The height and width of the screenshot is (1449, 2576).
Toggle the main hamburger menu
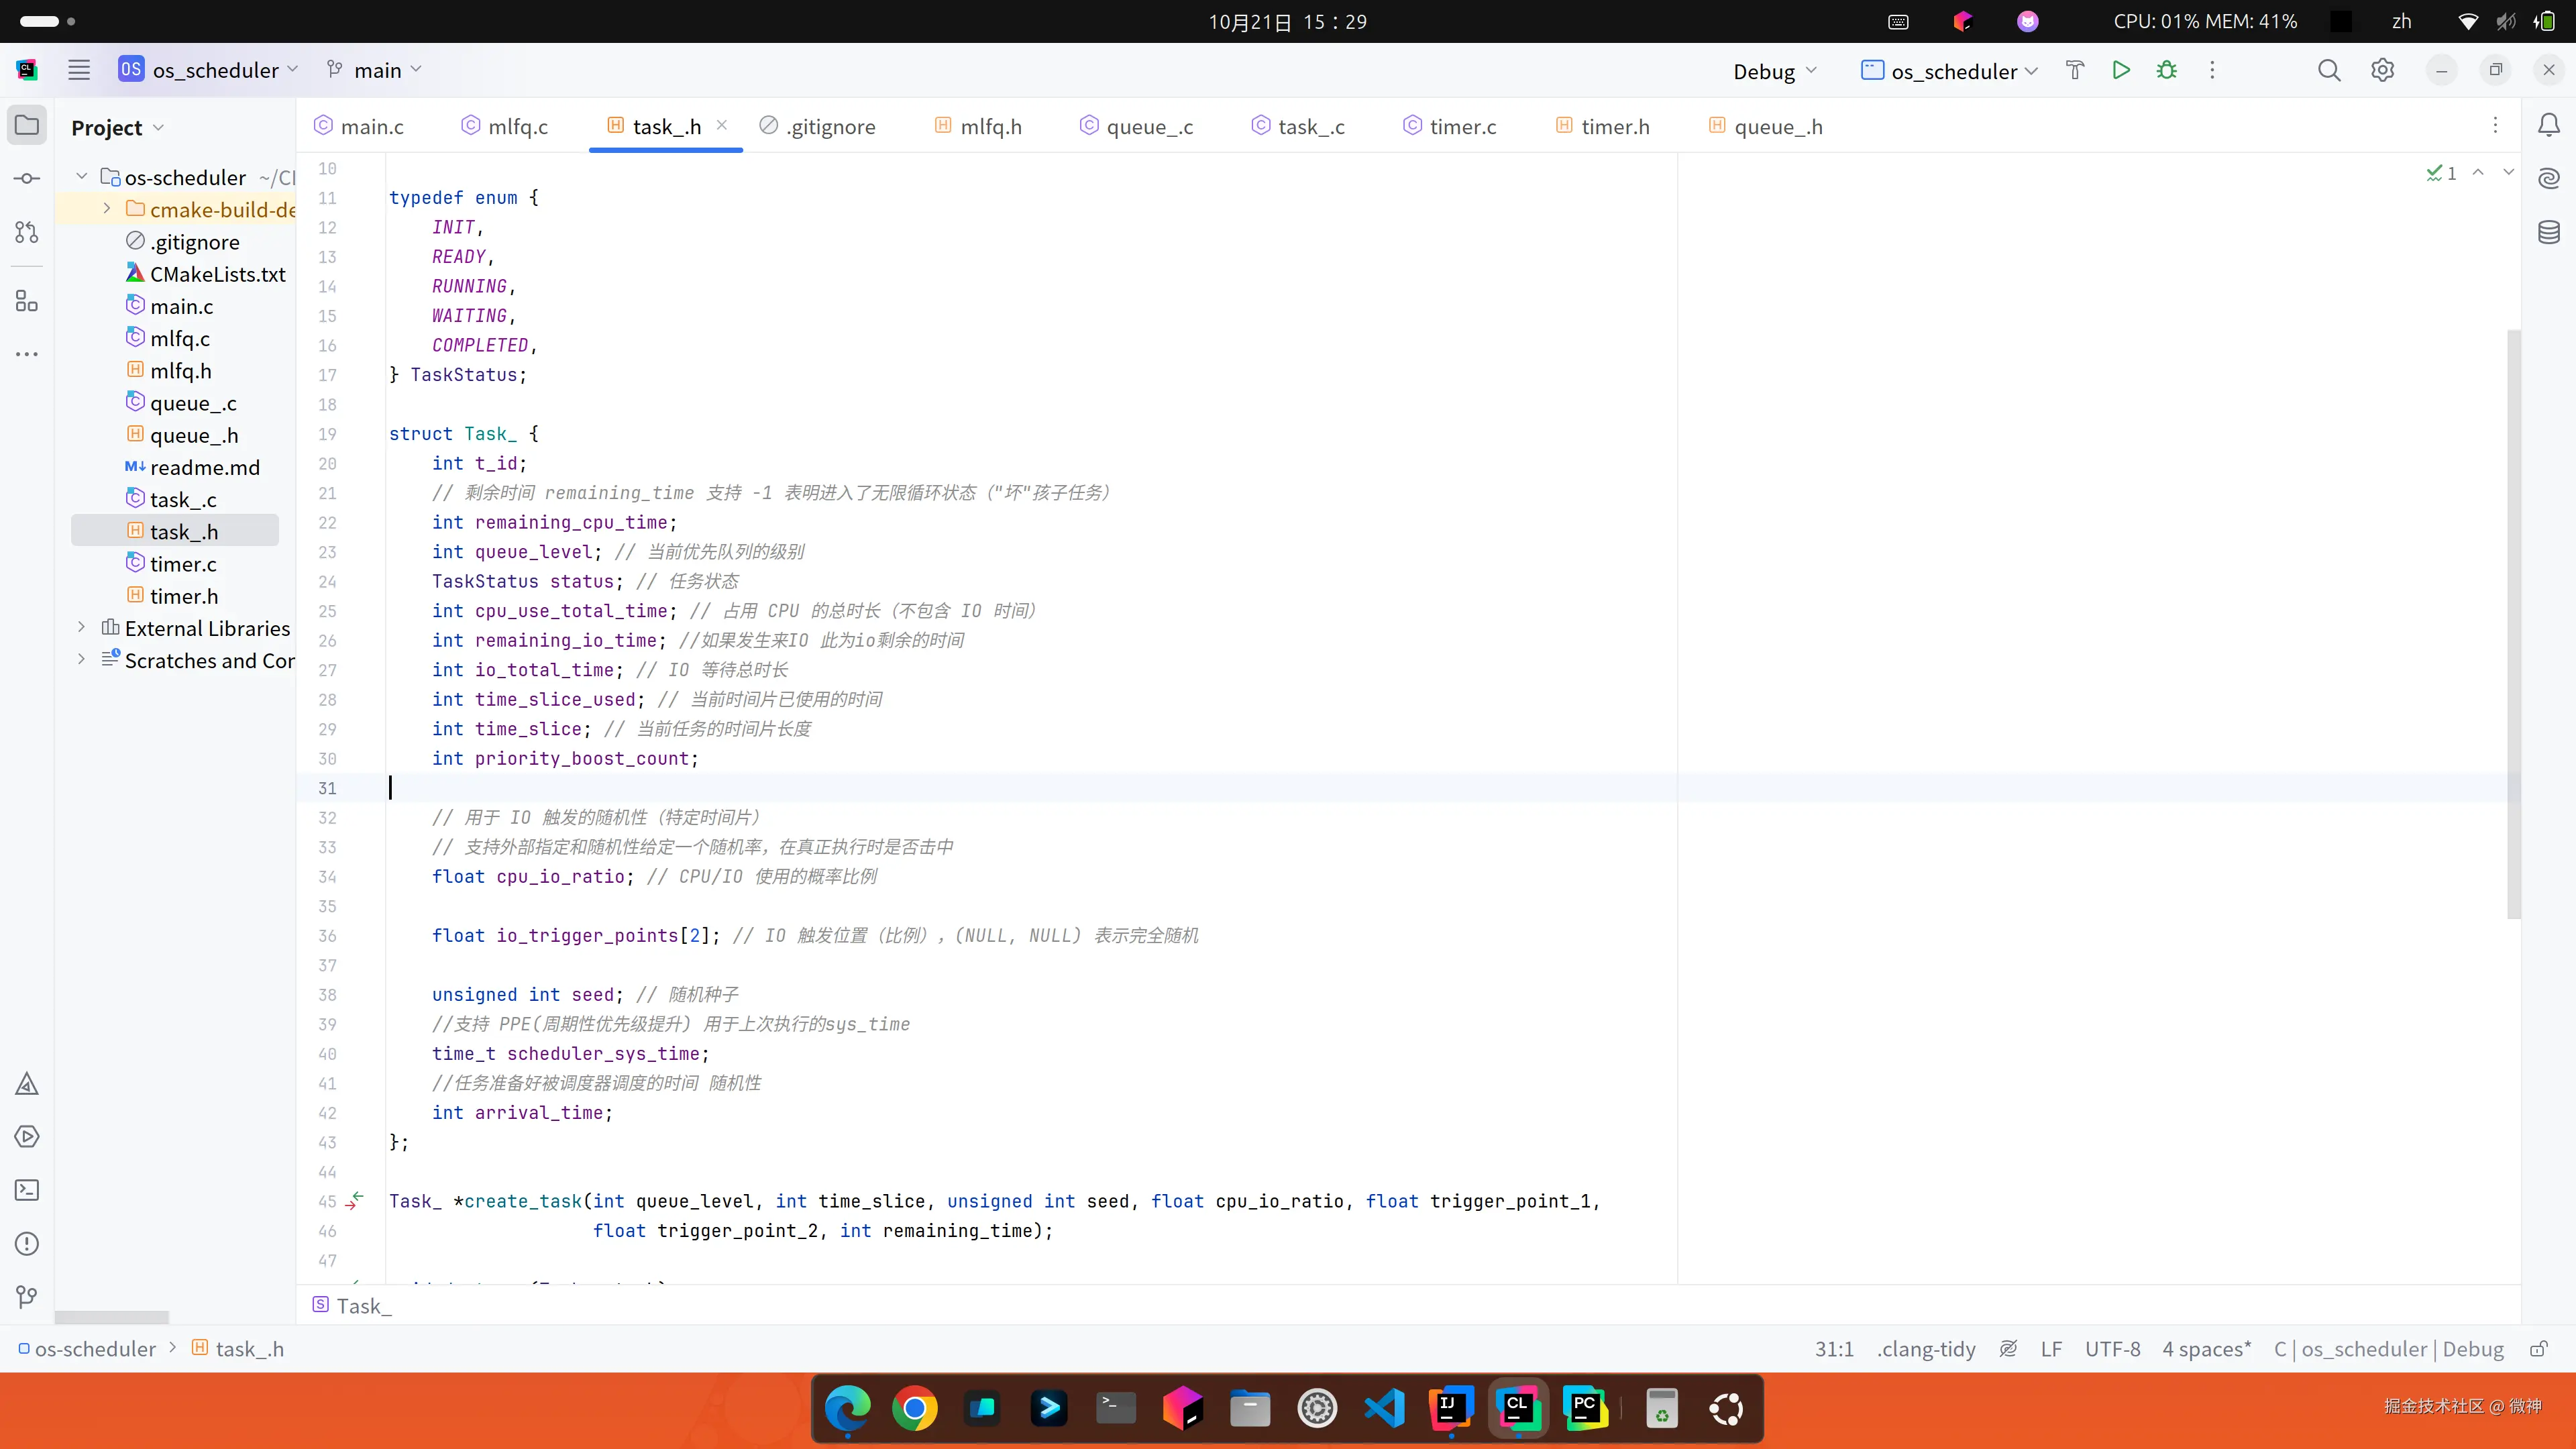coord(79,70)
